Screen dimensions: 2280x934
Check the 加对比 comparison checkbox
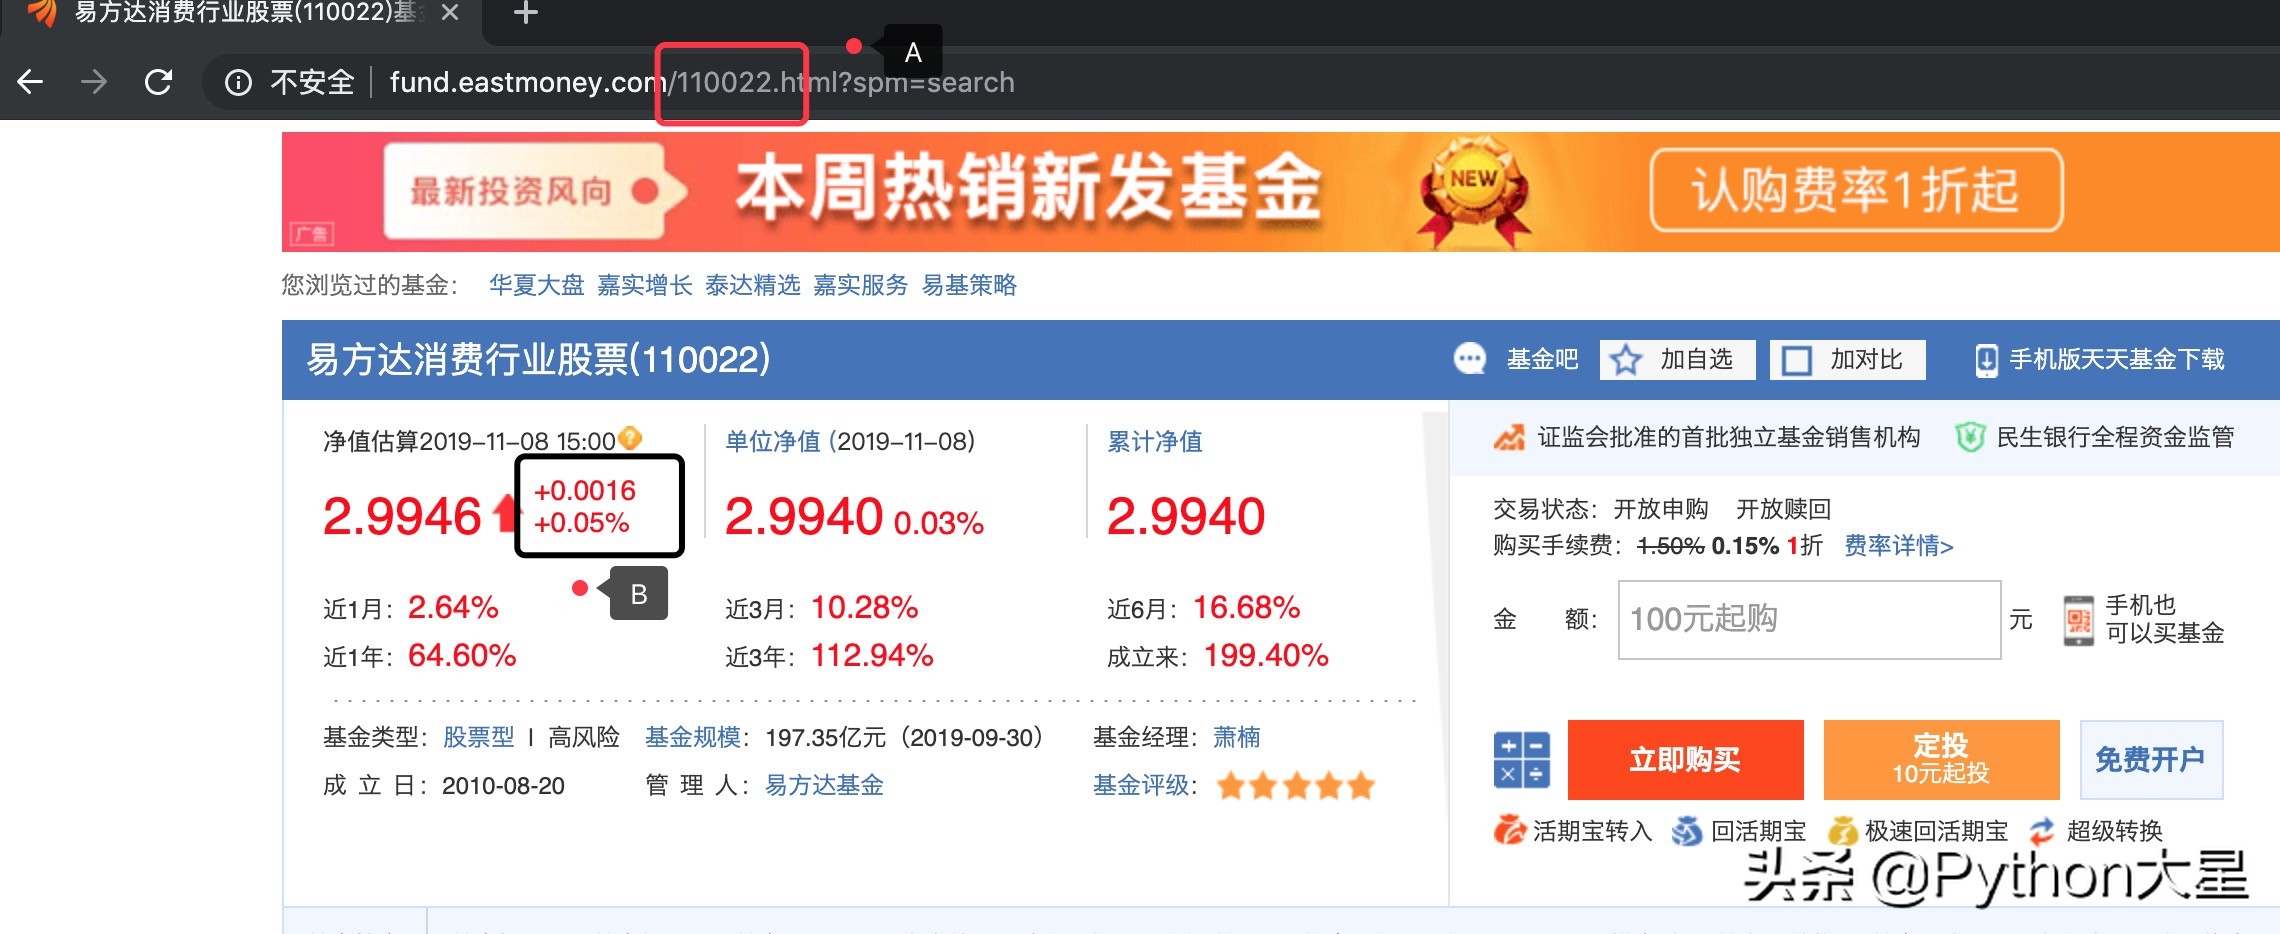tap(1797, 359)
